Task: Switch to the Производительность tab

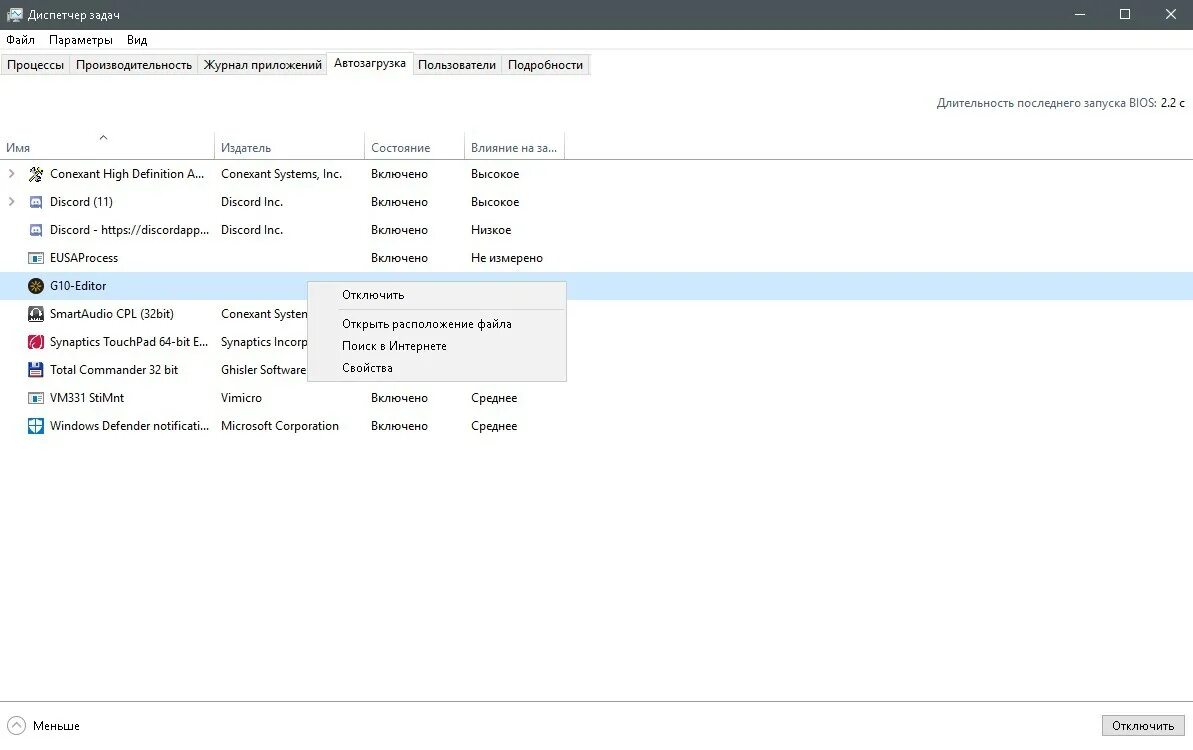Action: 134,65
